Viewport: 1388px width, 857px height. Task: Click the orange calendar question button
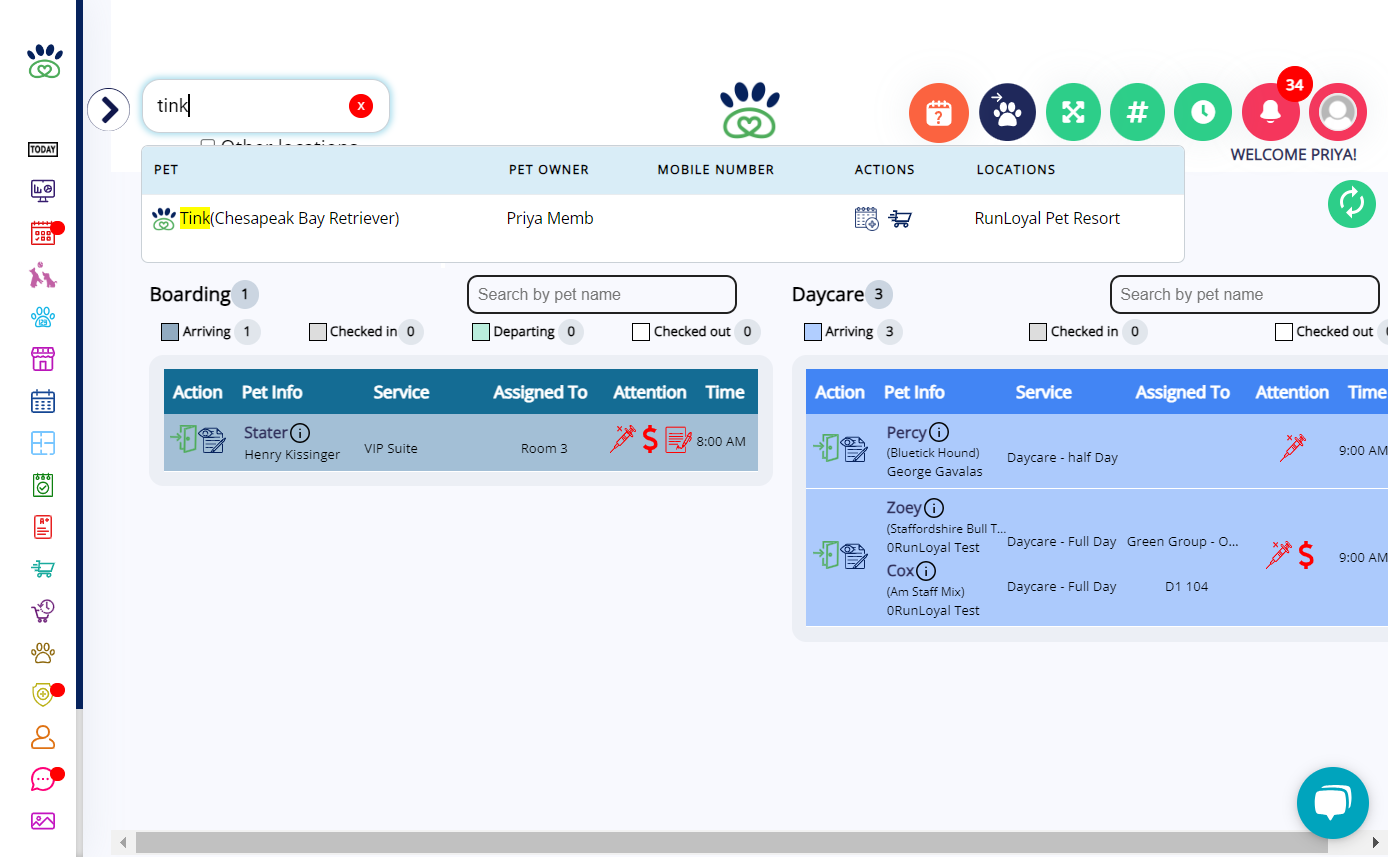point(938,112)
